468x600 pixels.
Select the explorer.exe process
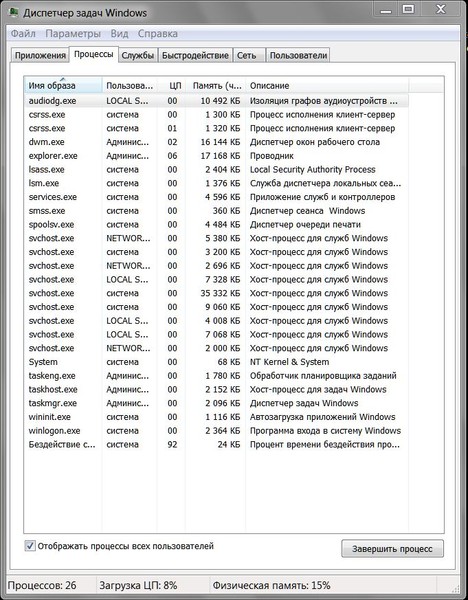pos(216,156)
